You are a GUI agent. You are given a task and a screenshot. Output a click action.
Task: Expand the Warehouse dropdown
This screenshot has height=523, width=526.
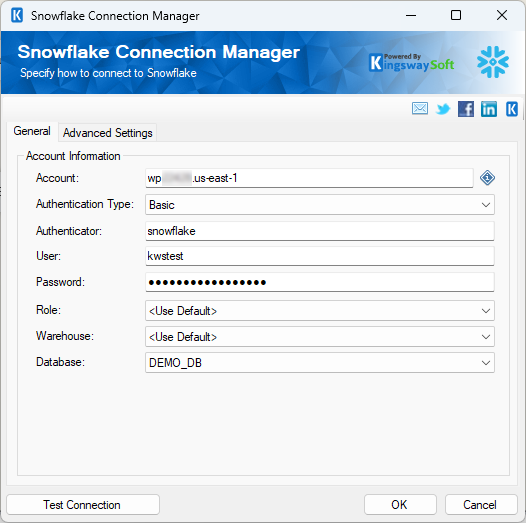[x=320, y=336]
